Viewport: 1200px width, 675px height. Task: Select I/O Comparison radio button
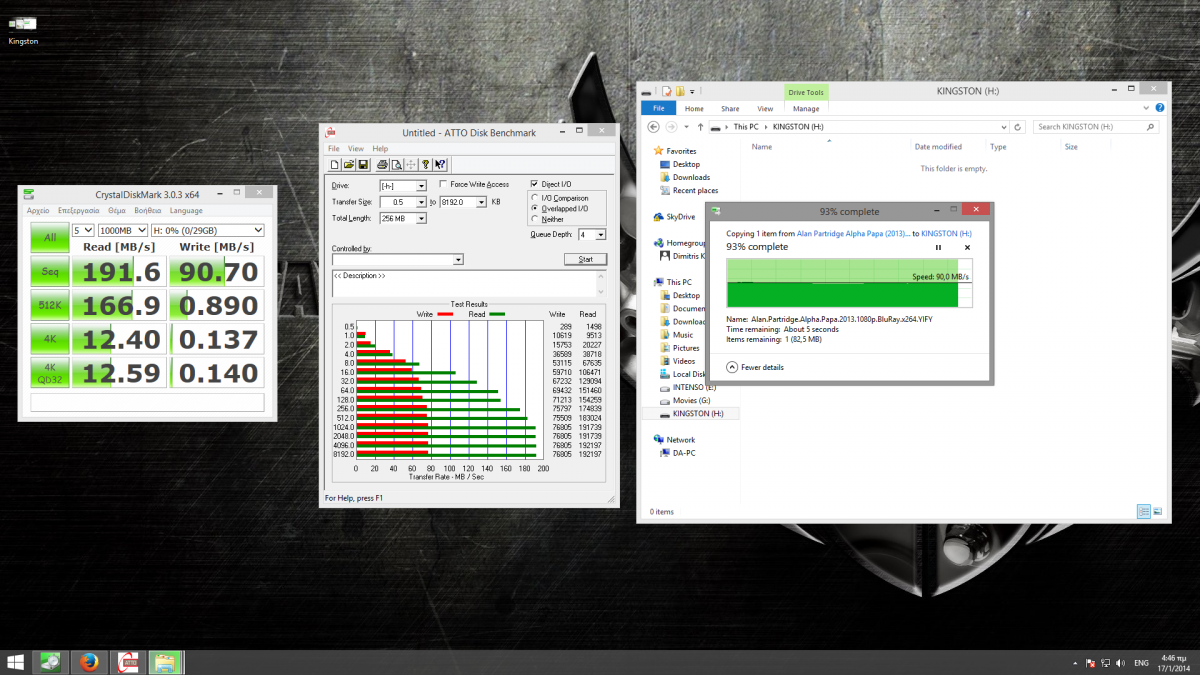pos(534,198)
